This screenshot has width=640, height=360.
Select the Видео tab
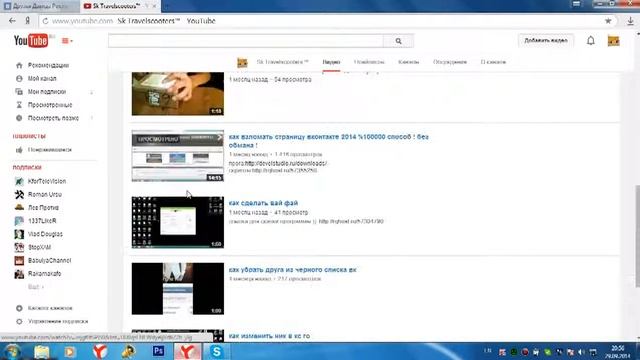coord(331,62)
